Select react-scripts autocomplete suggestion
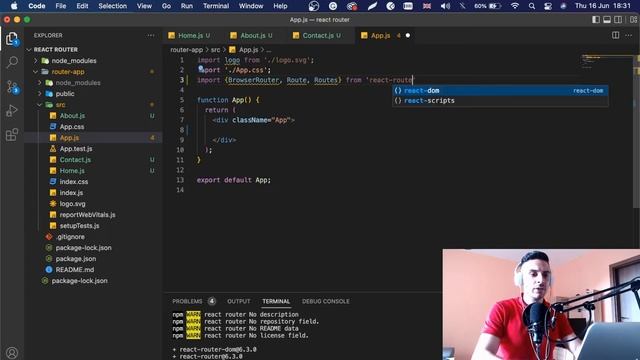The image size is (640, 360). tap(500, 101)
